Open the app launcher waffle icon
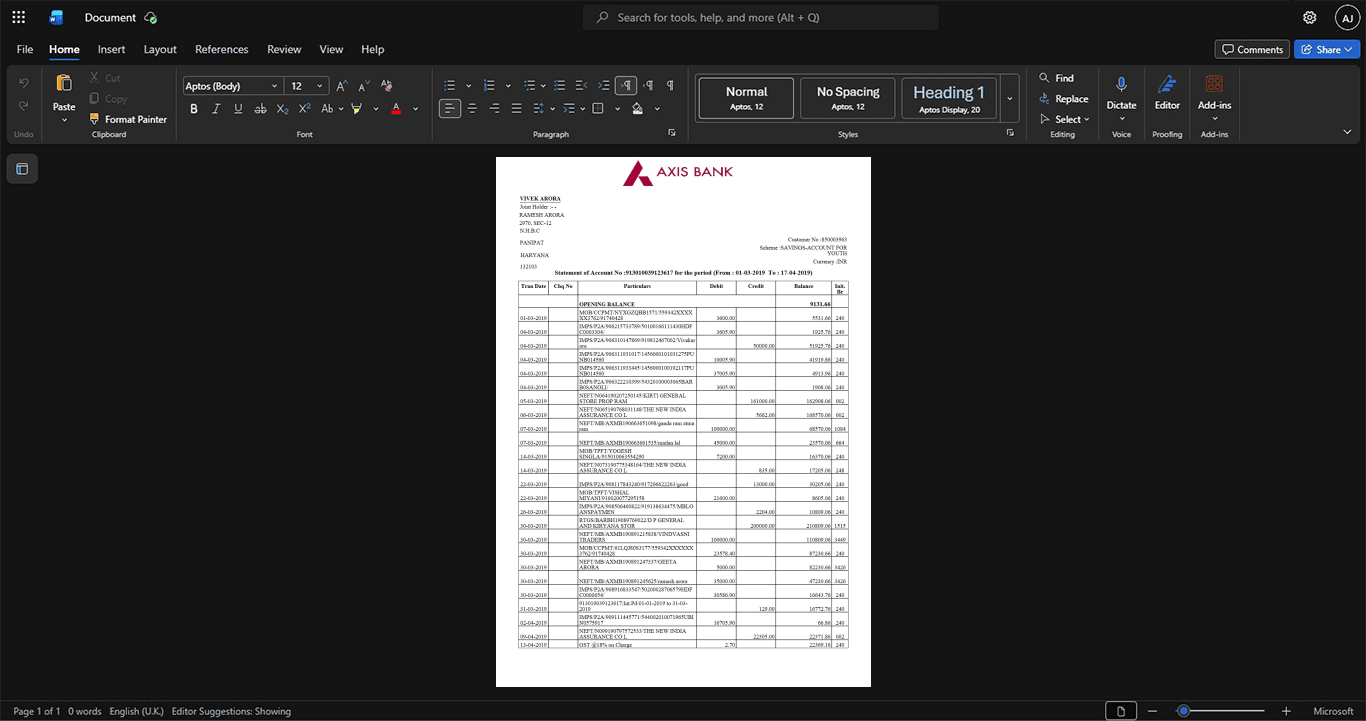The image size is (1366, 721). pos(18,17)
